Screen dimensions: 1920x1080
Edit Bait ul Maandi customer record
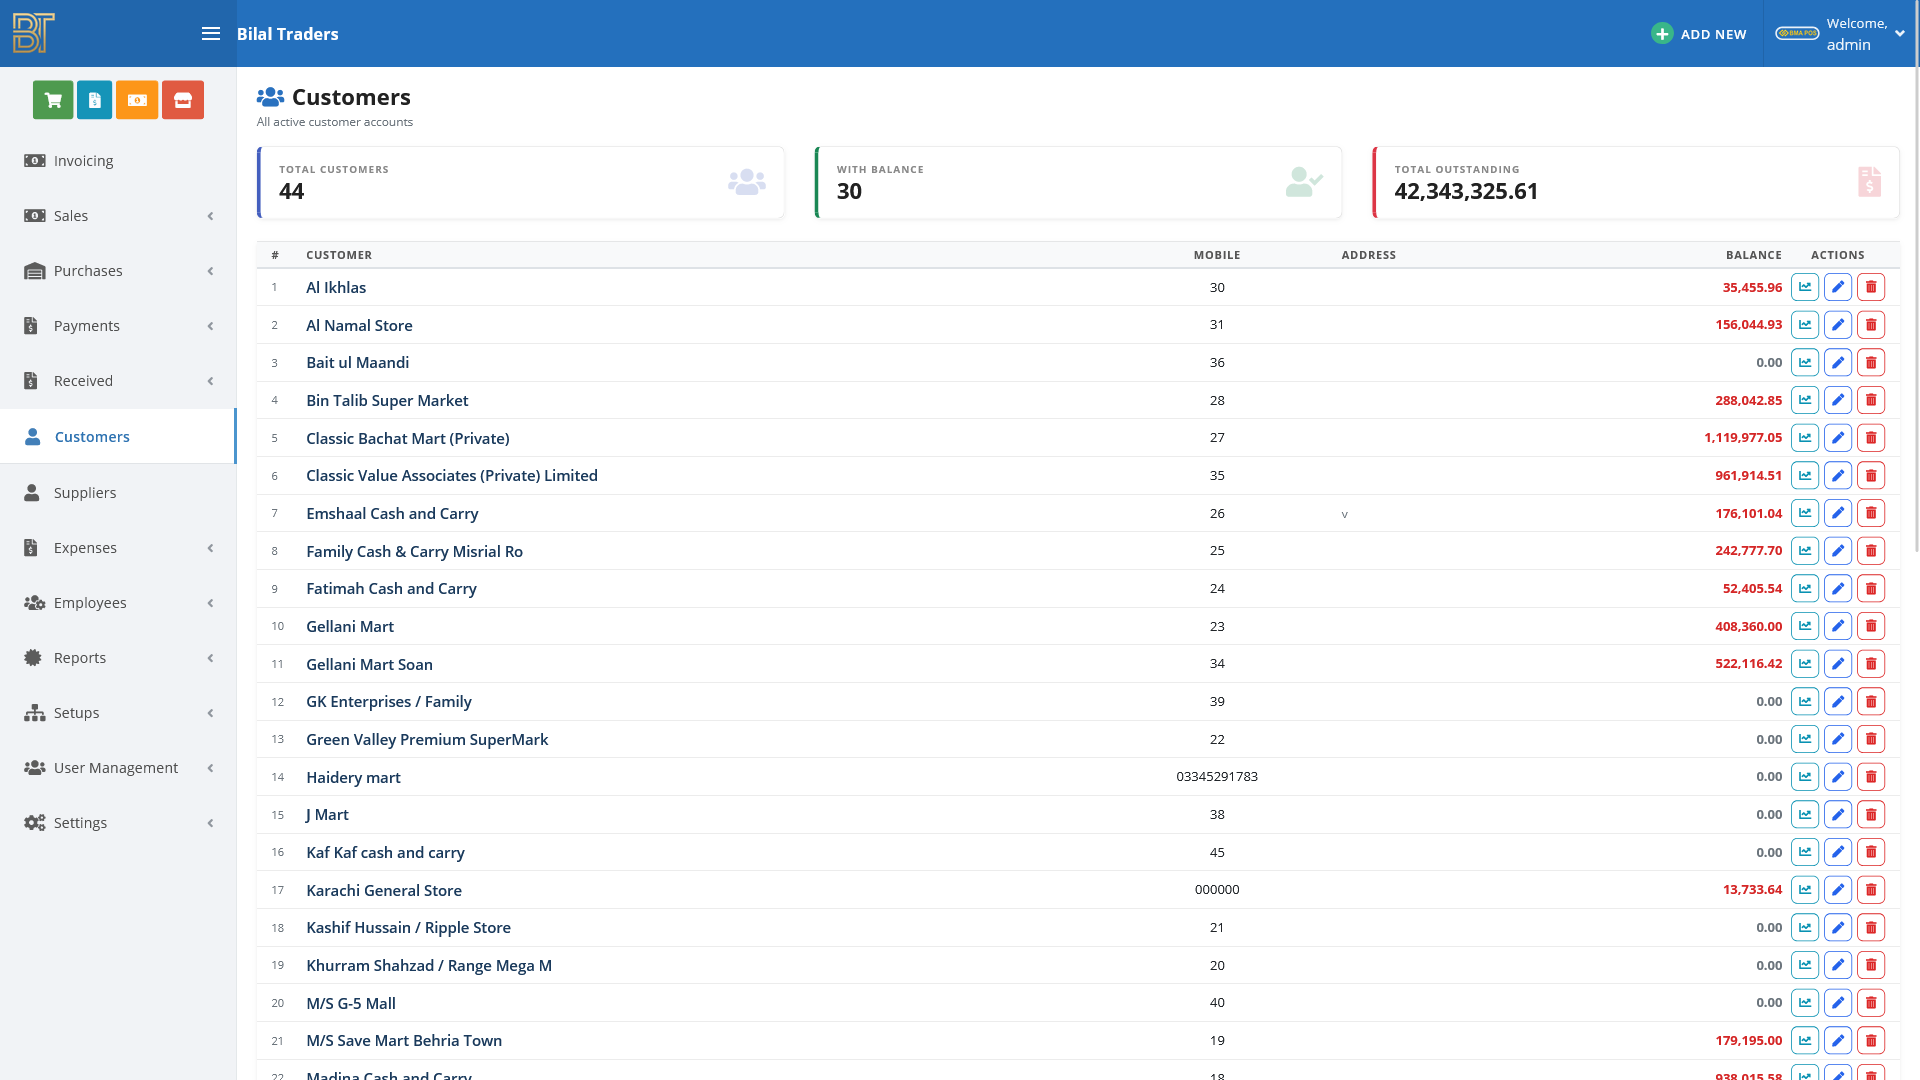(x=1838, y=362)
